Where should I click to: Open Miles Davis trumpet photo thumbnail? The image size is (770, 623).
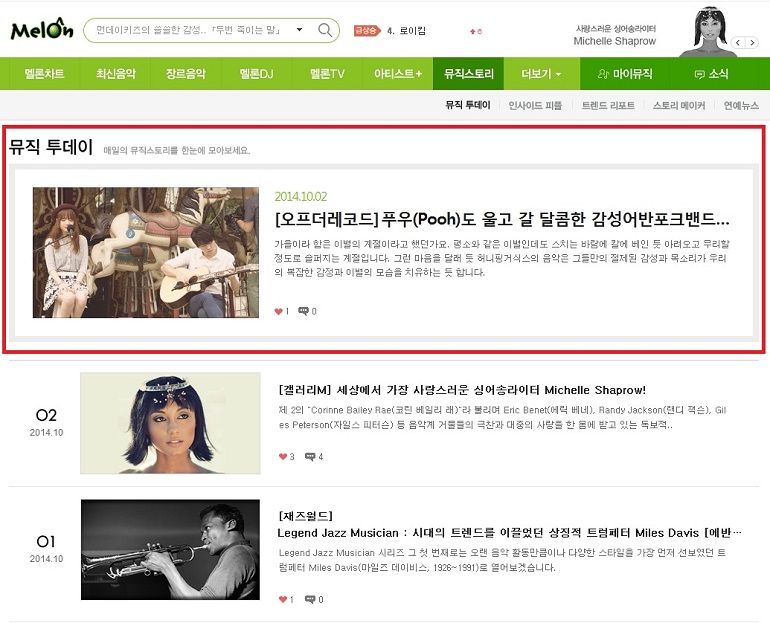click(170, 549)
